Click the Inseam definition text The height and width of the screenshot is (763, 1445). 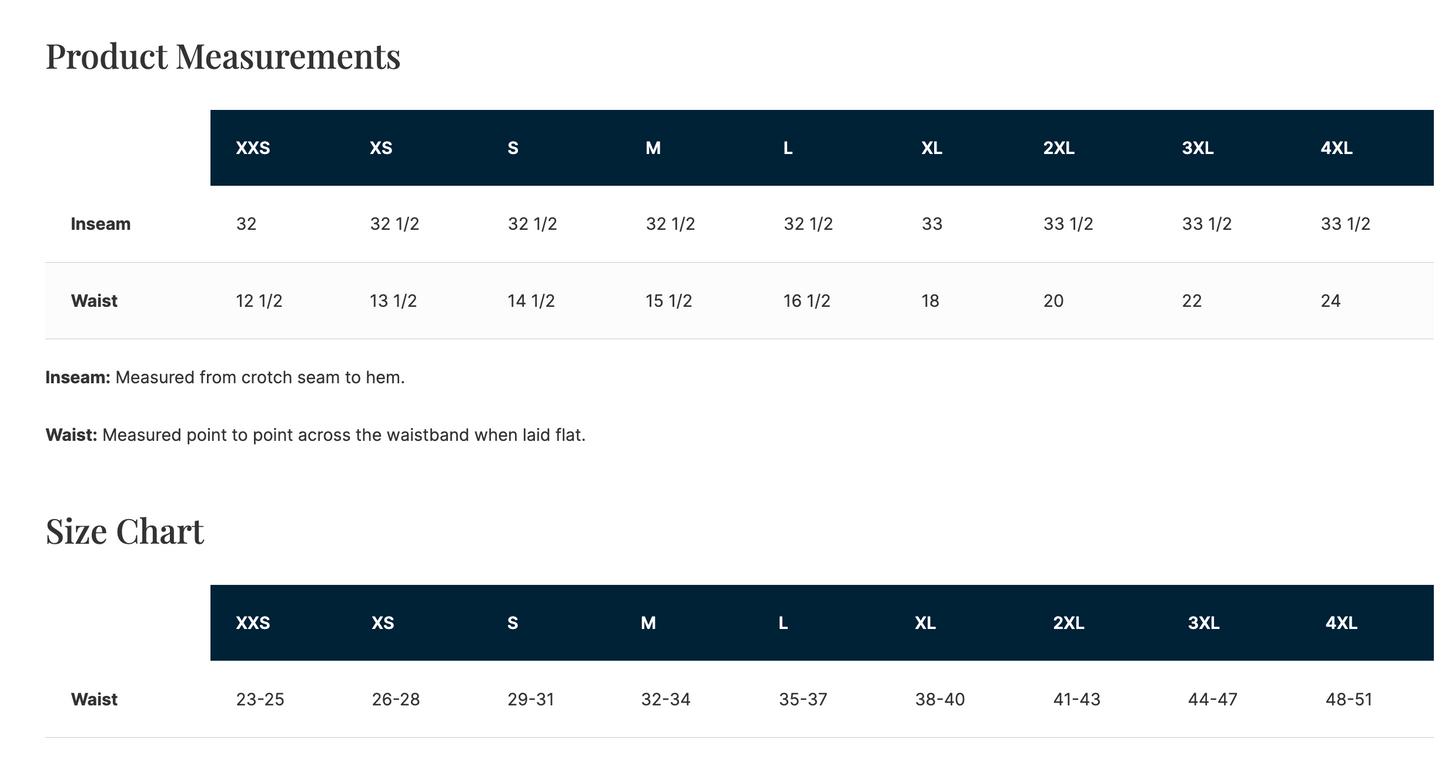tap(225, 378)
